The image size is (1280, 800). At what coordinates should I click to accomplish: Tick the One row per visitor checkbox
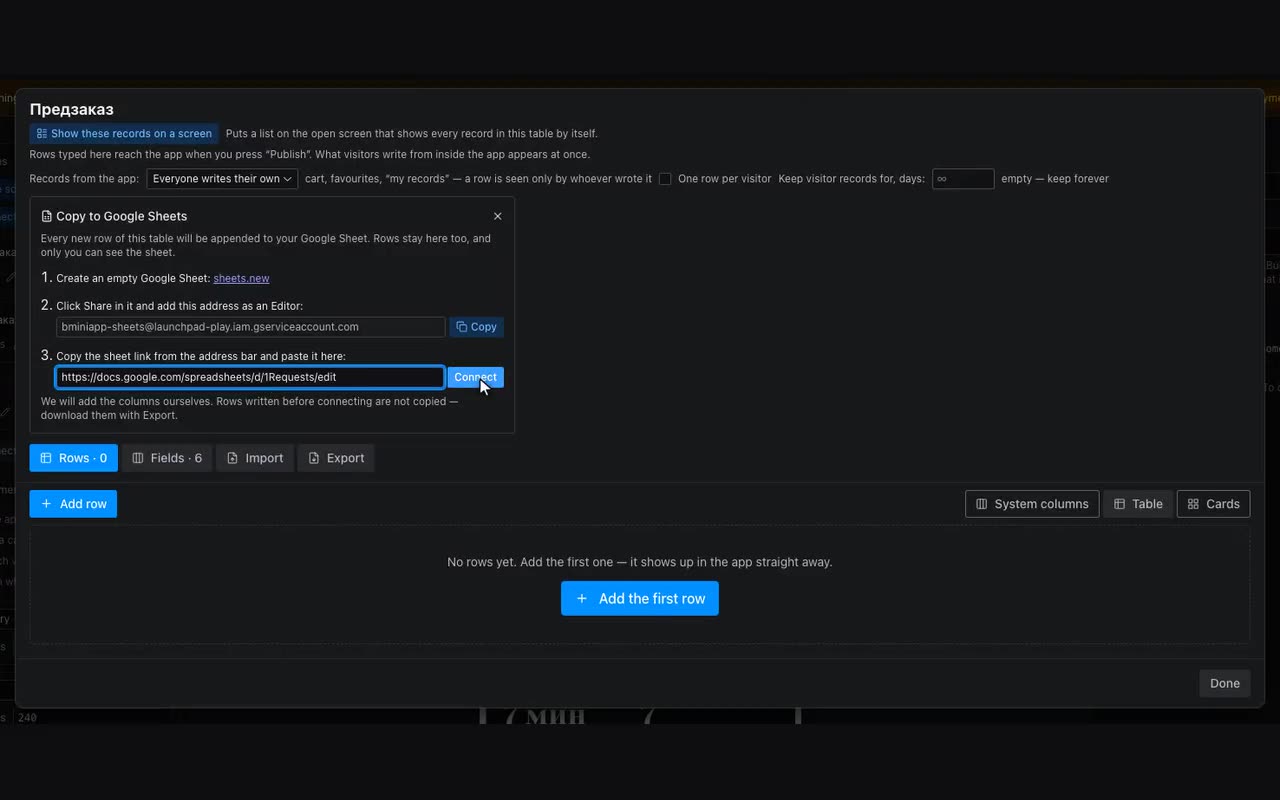tap(665, 179)
